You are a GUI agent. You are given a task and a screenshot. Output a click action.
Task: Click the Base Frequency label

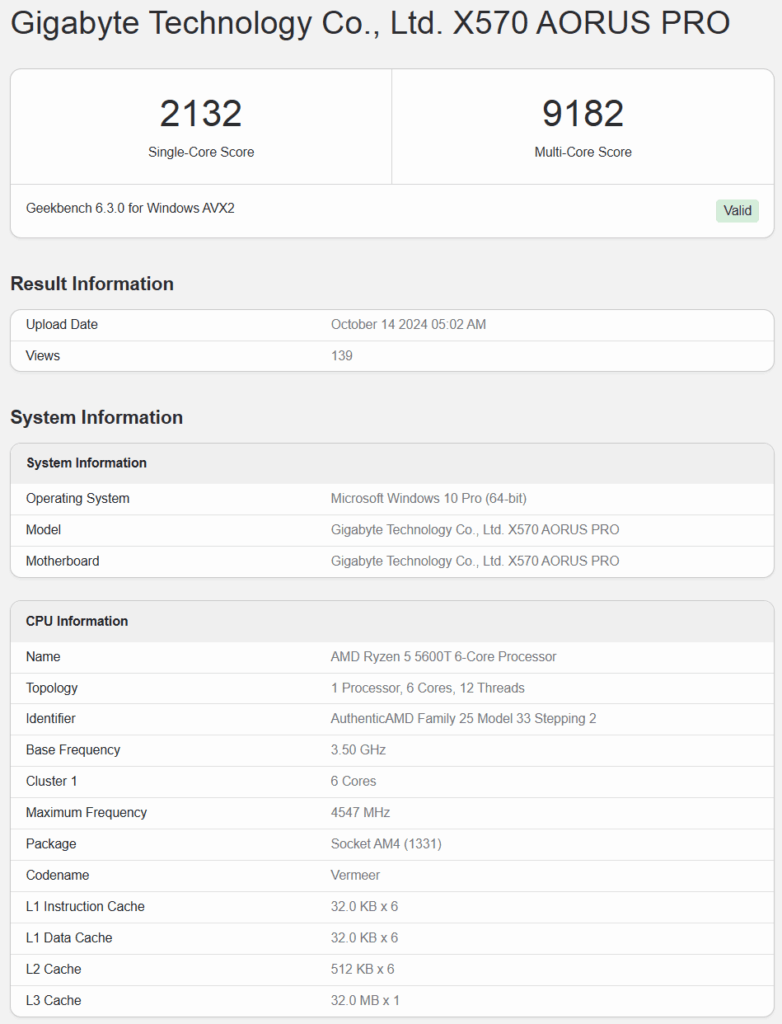click(73, 750)
